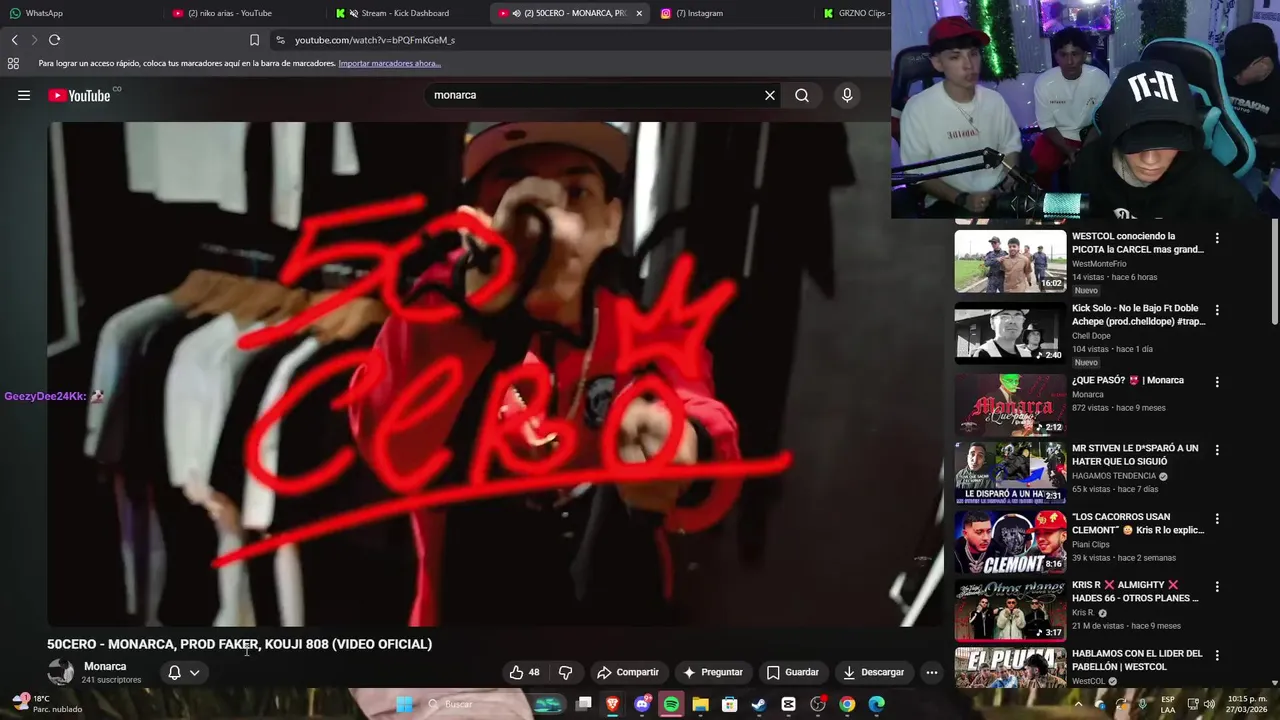Run search with the magnifier button
This screenshot has width=1280, height=720.
click(x=802, y=95)
